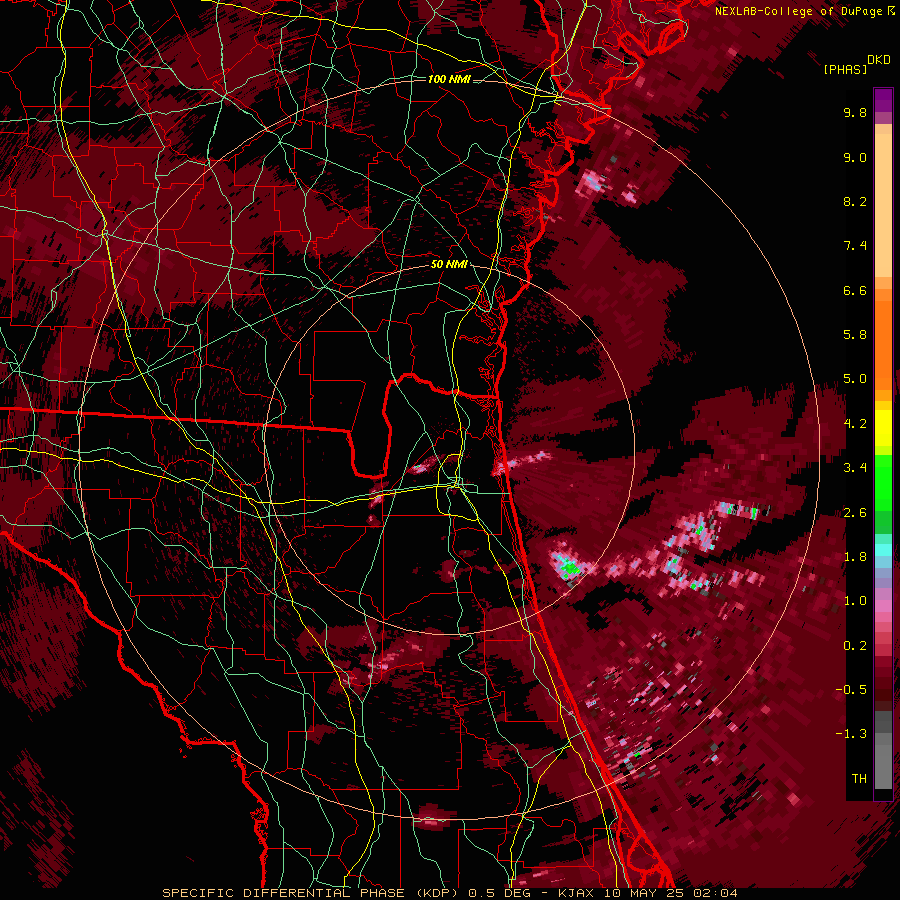Click the TH threshold label
The image size is (900, 900).
[x=859, y=779]
